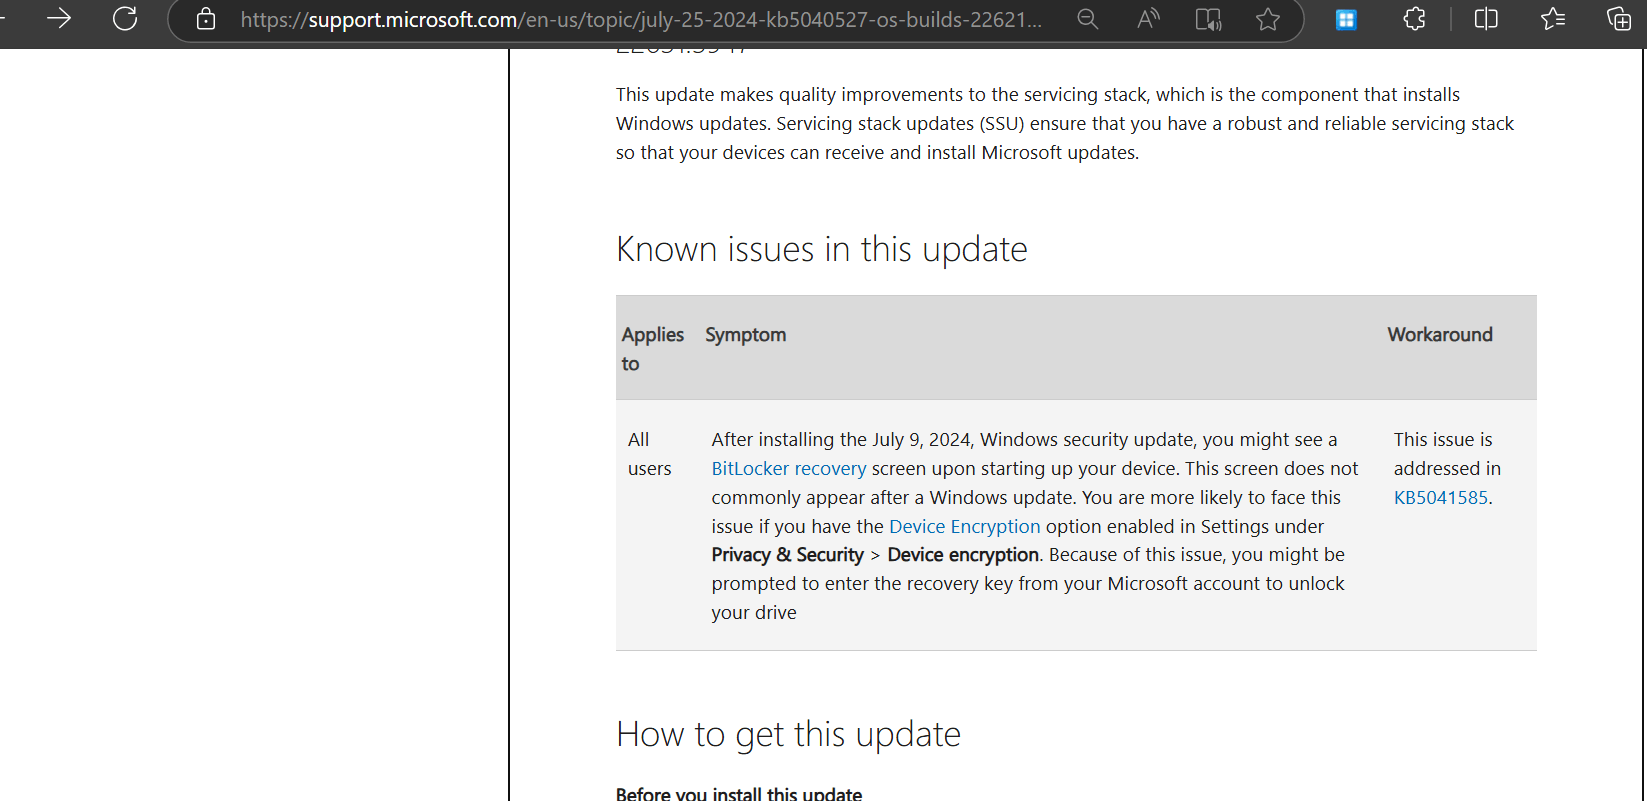Click the Known issues in this update heading
Screen dimensions: 1647x801
(822, 249)
